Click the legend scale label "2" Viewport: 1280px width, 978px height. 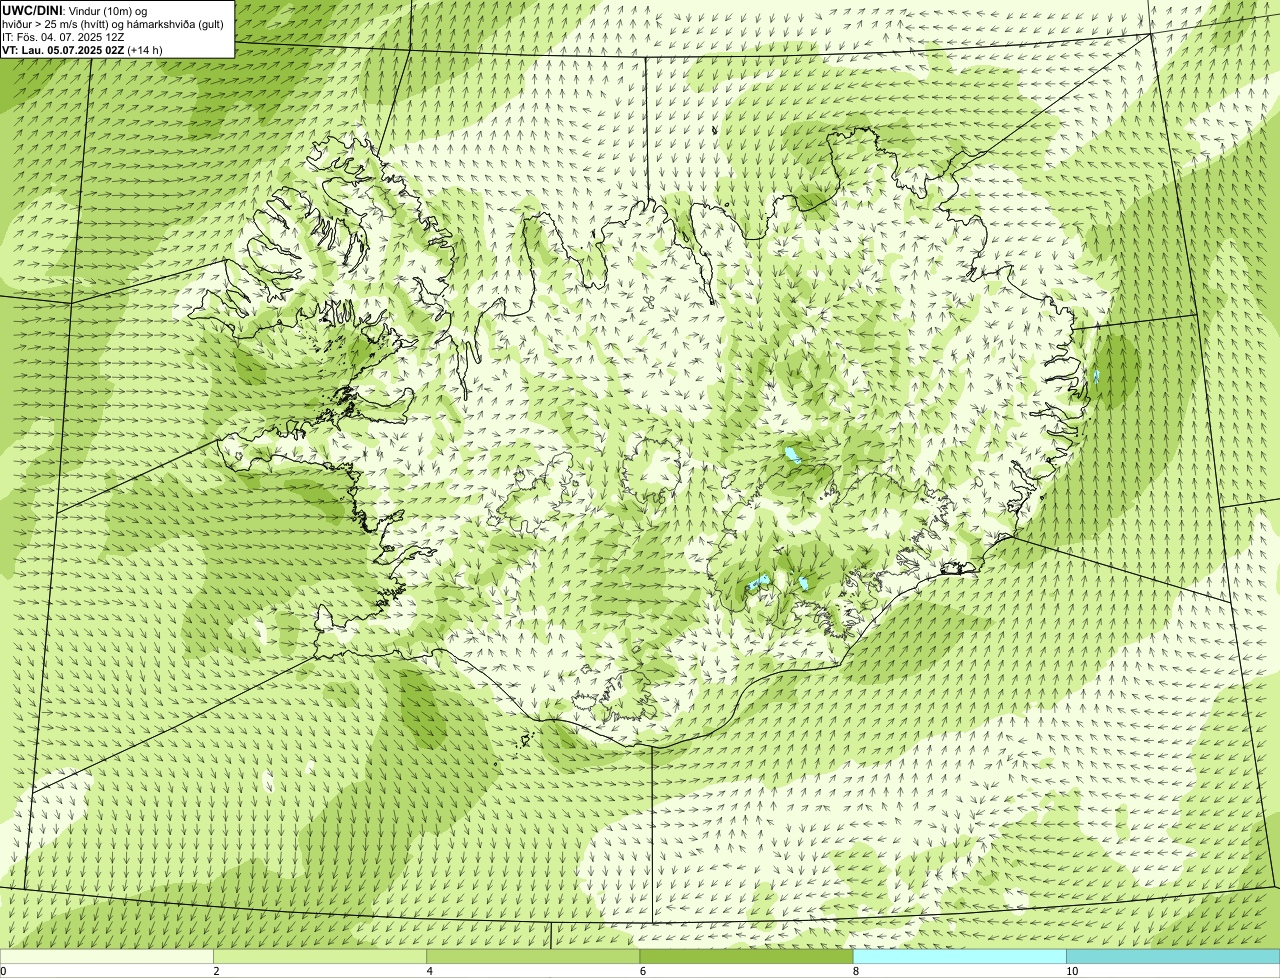216,971
